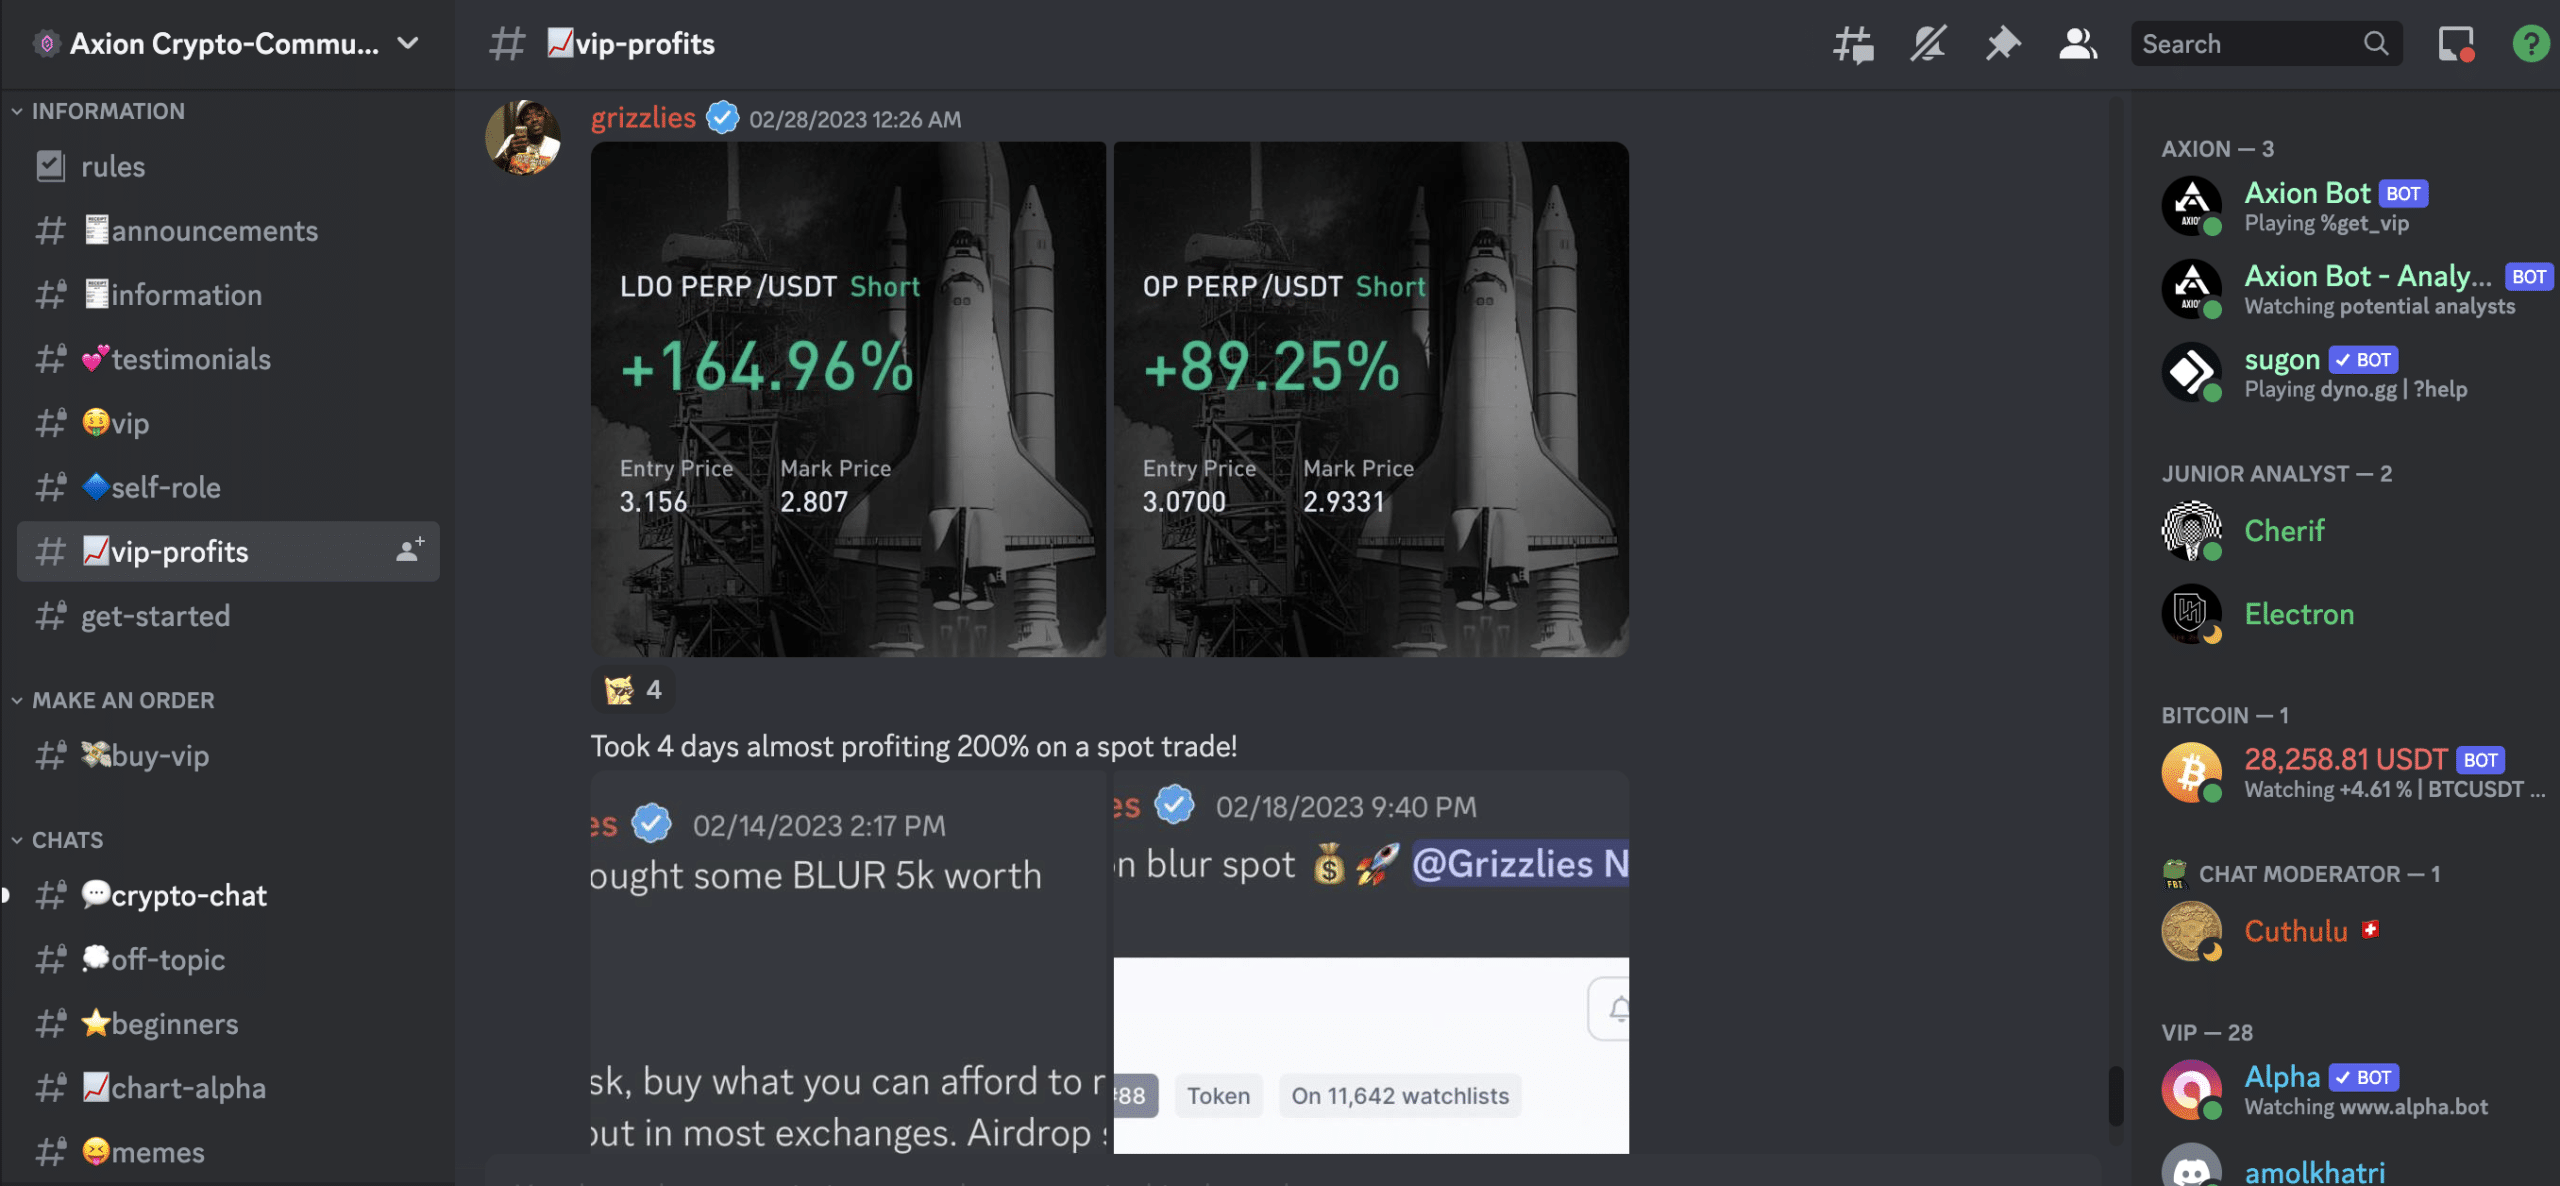
Task: Click the Cuthulu chat moderator entry
Action: 2297,931
